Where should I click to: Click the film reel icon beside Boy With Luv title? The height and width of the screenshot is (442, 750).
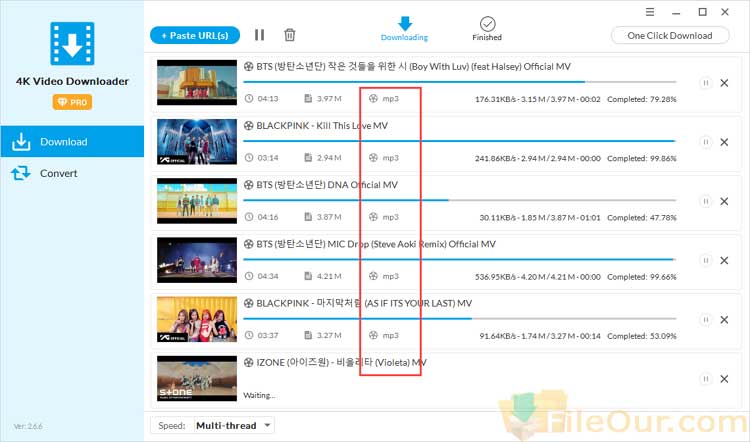248,66
